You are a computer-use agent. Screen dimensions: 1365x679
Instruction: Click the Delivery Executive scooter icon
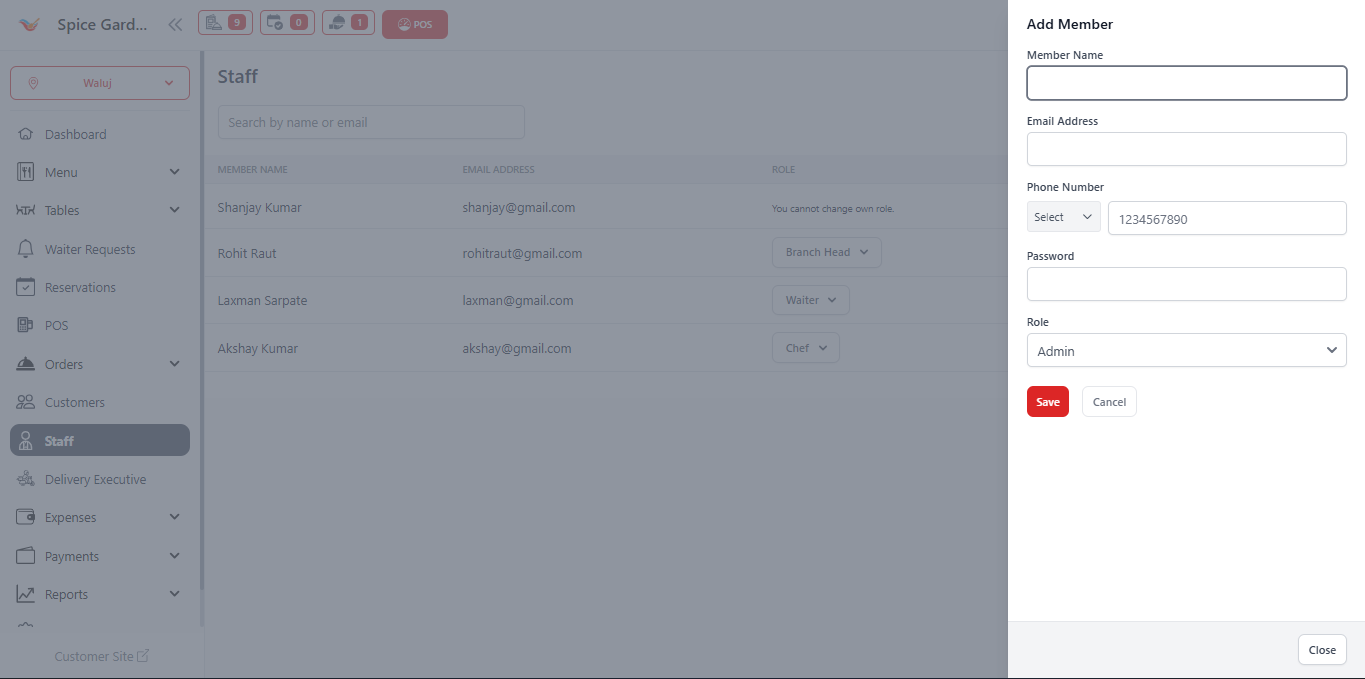[x=26, y=479]
